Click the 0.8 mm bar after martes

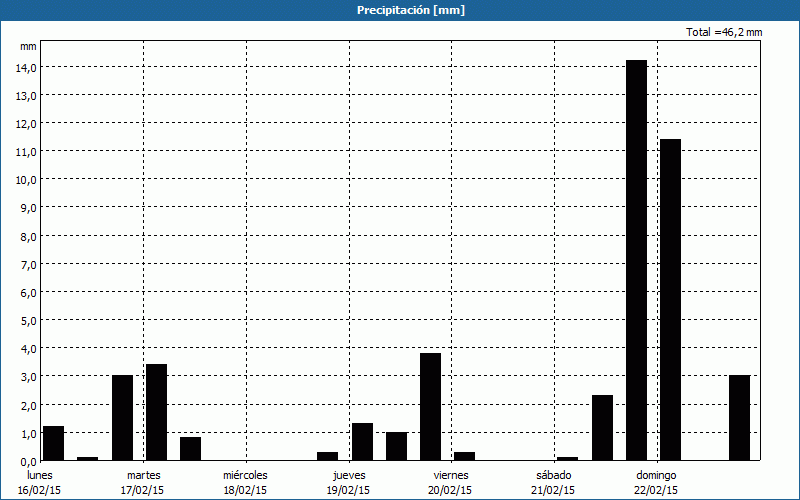pos(190,449)
